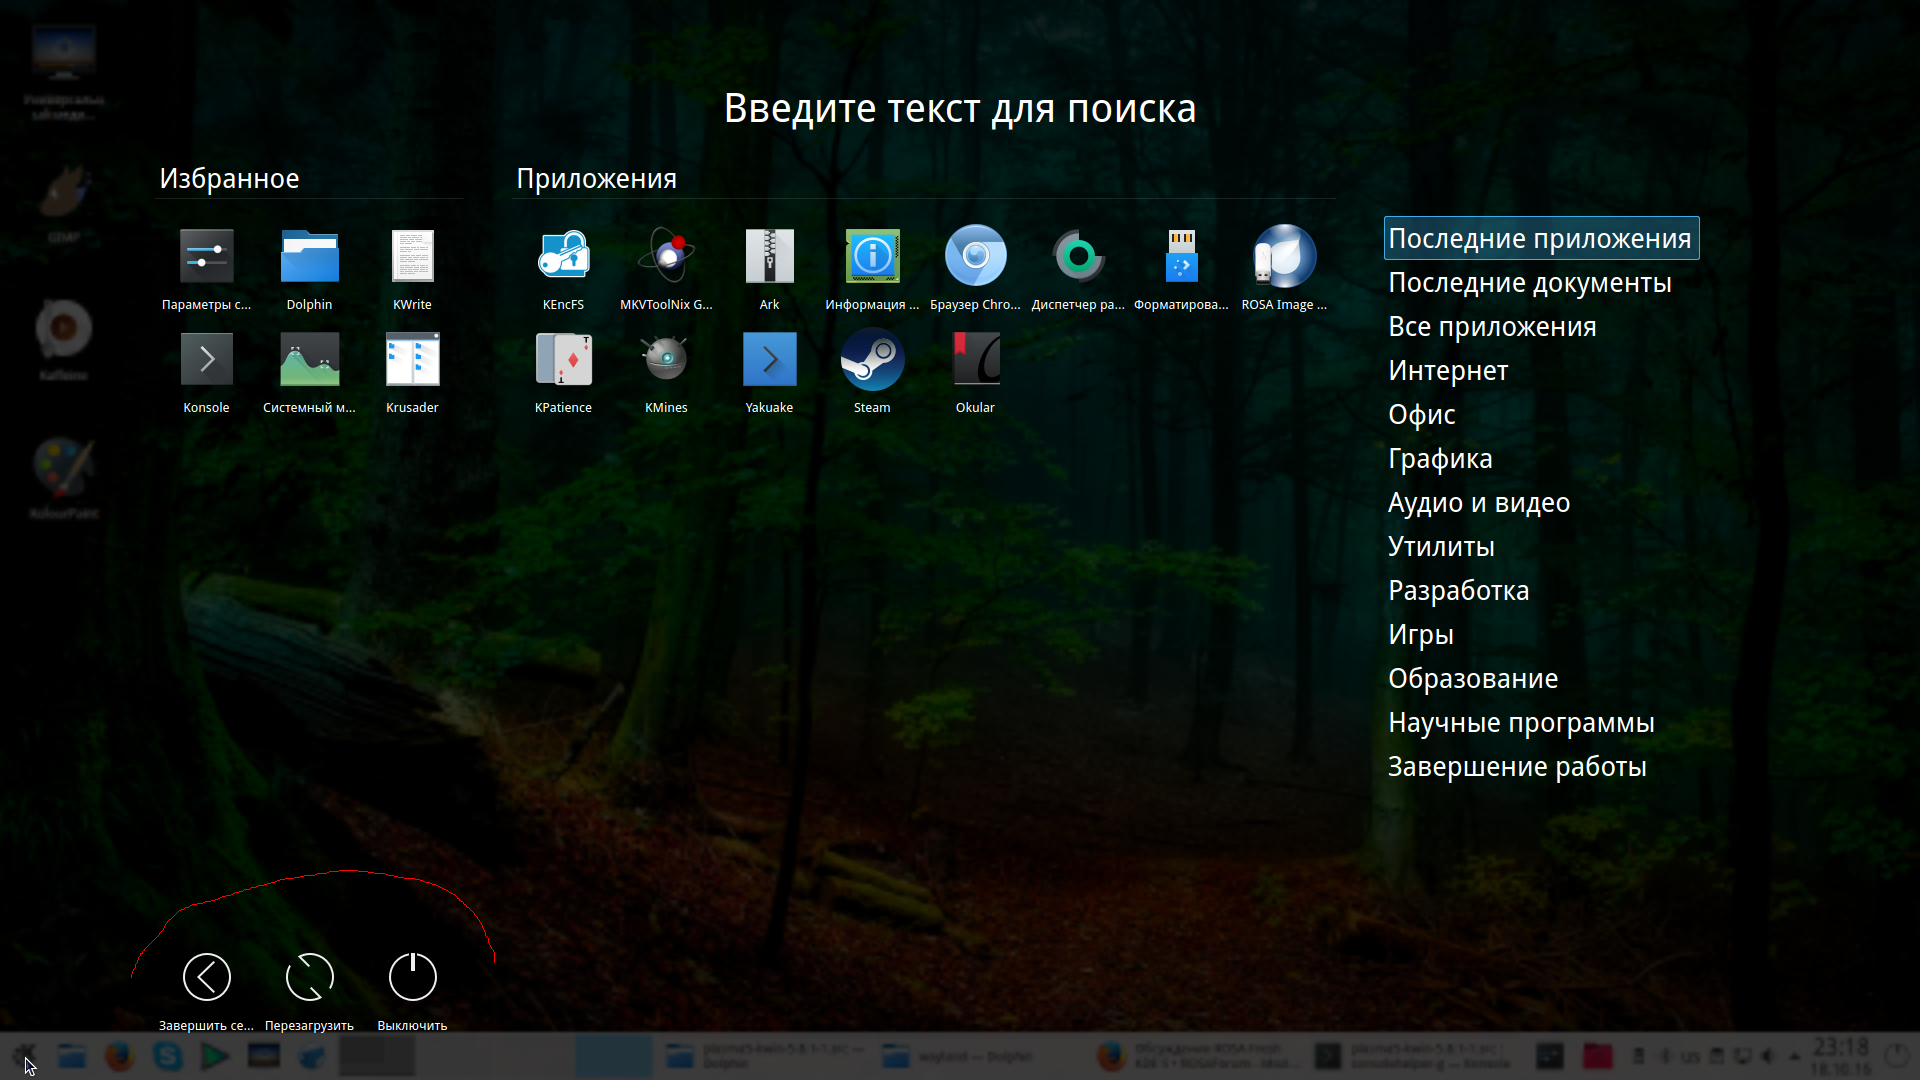Open Firefox from the taskbar
The width and height of the screenshot is (1920, 1080).
point(120,1056)
